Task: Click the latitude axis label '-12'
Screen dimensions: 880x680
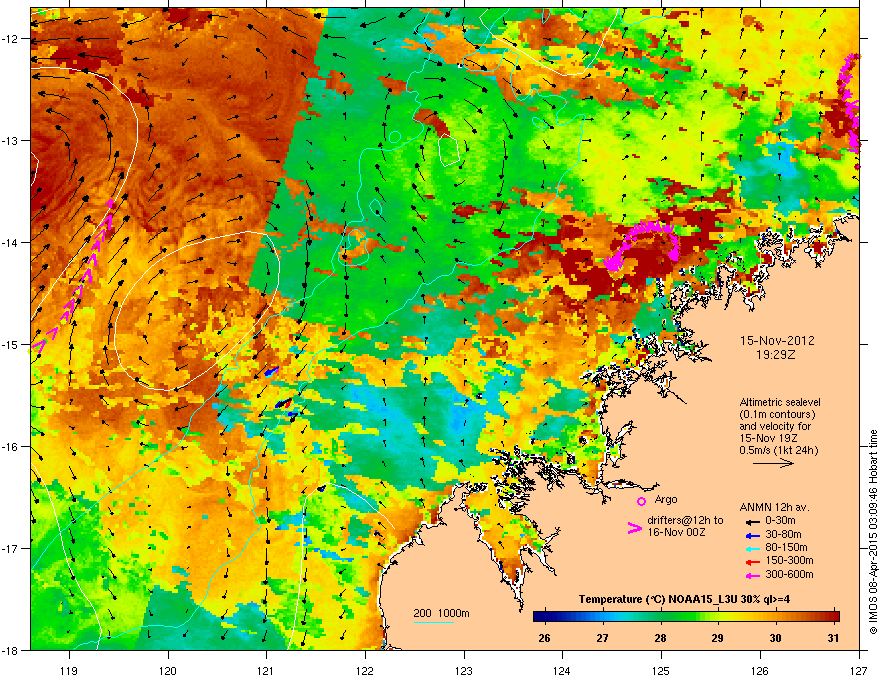Action: (11, 39)
